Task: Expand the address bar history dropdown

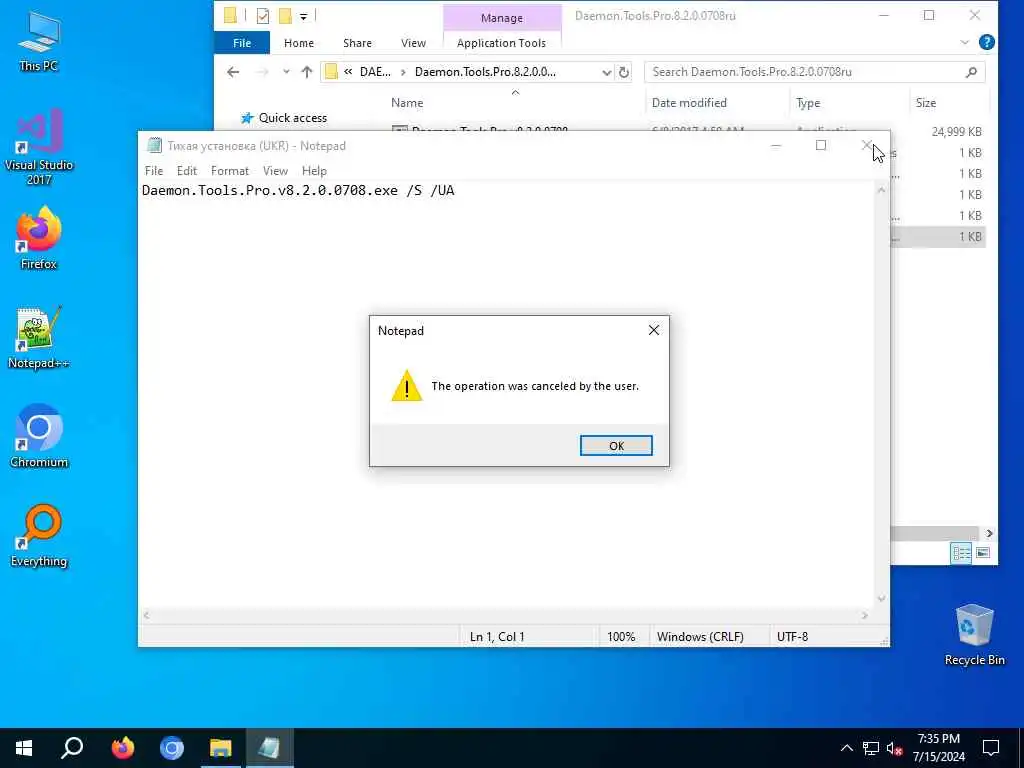Action: pos(607,72)
